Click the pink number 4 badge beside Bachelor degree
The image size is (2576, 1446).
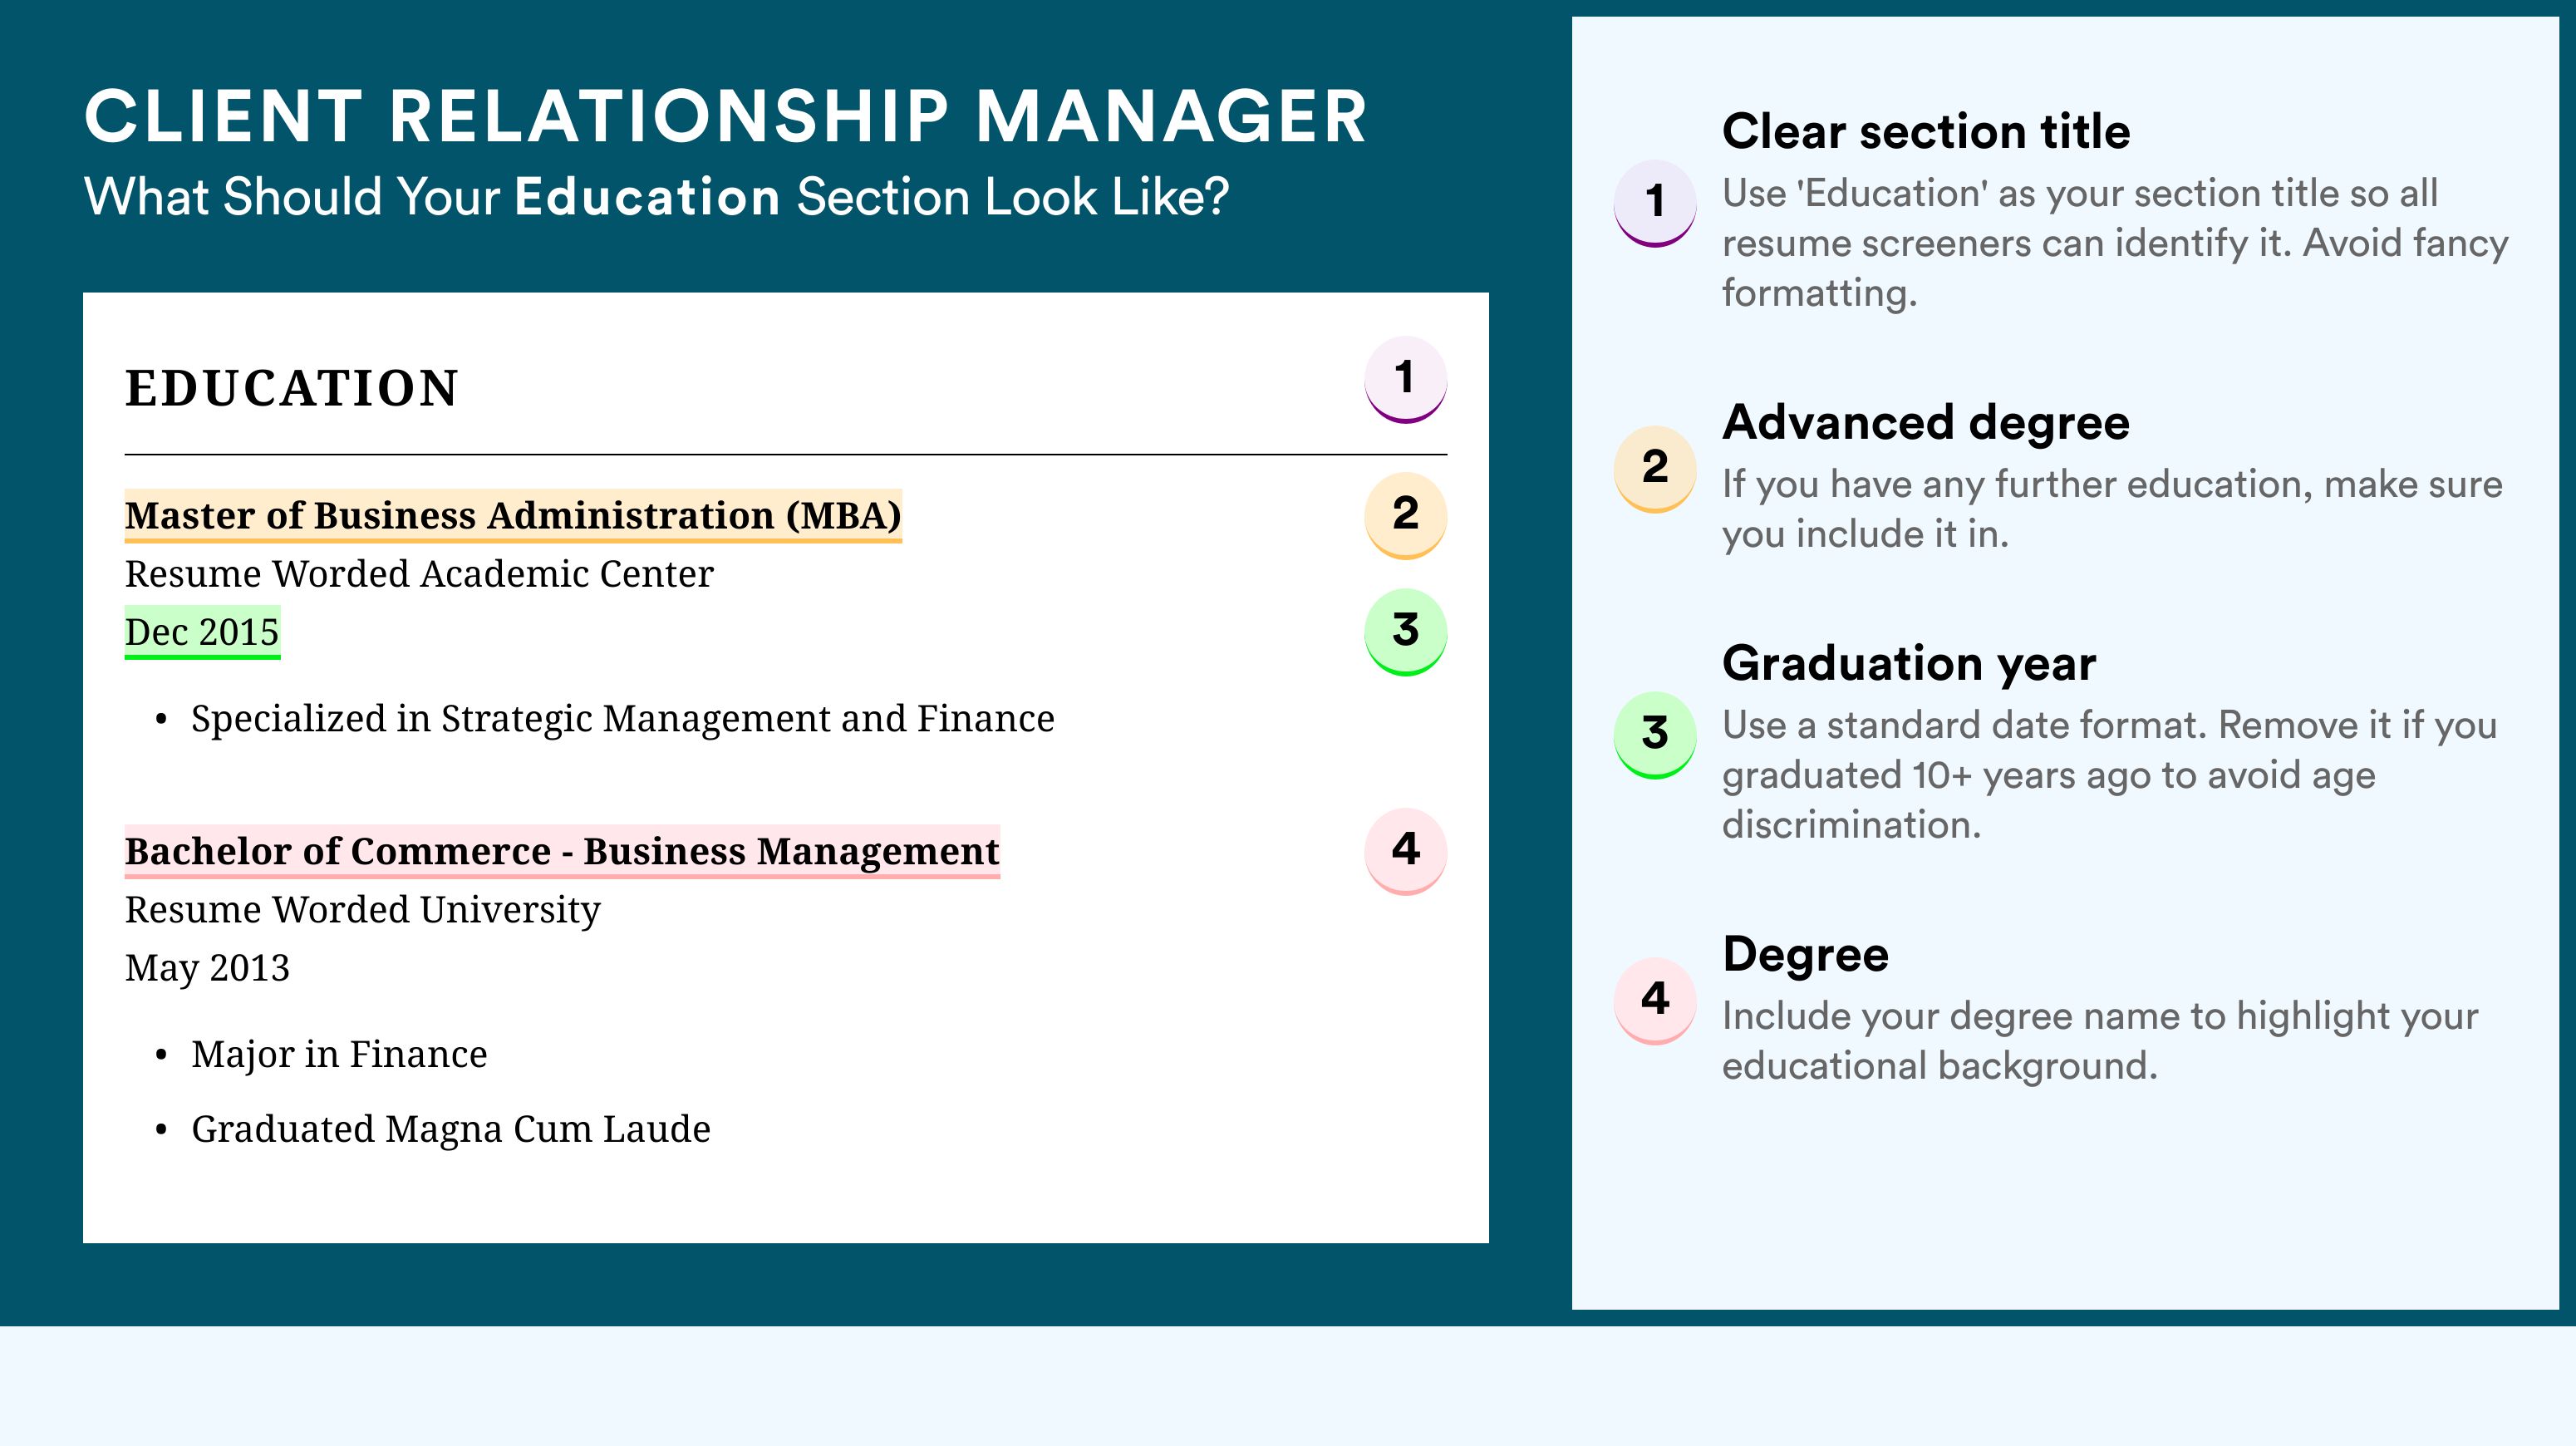[x=1405, y=851]
